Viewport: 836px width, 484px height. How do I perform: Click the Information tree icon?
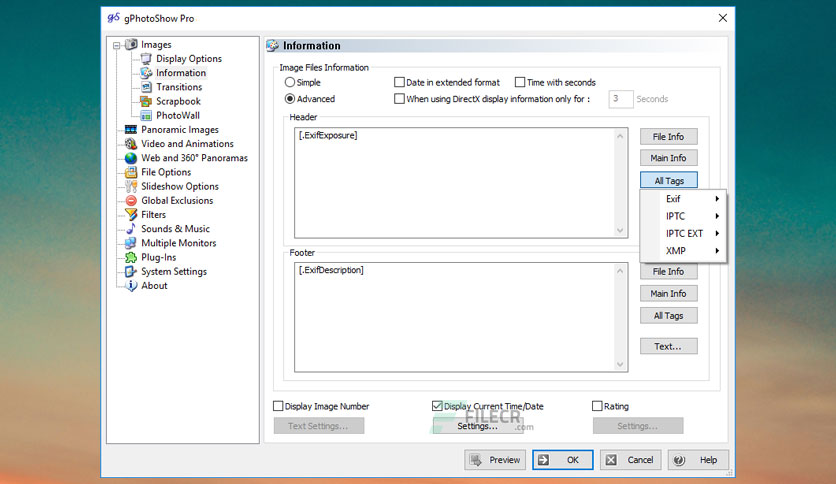[x=146, y=72]
